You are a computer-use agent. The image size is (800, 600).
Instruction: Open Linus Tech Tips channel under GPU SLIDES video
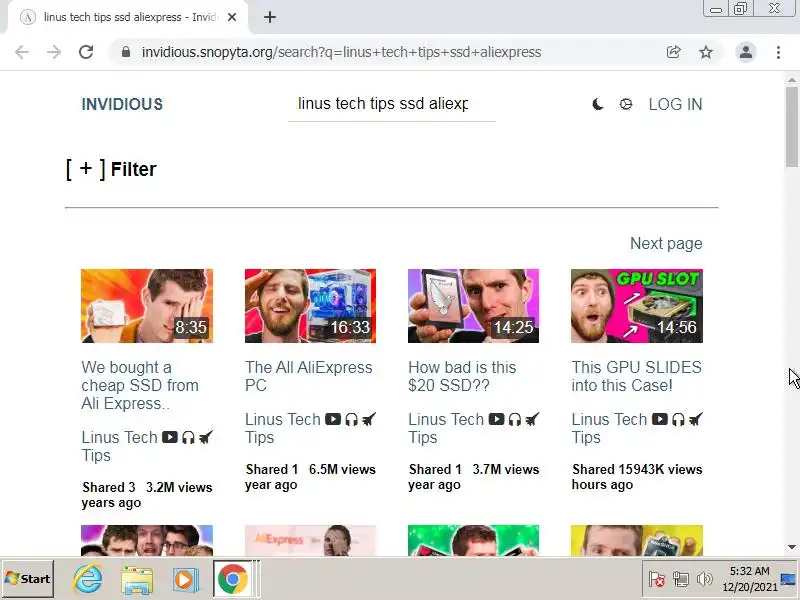[609, 428]
